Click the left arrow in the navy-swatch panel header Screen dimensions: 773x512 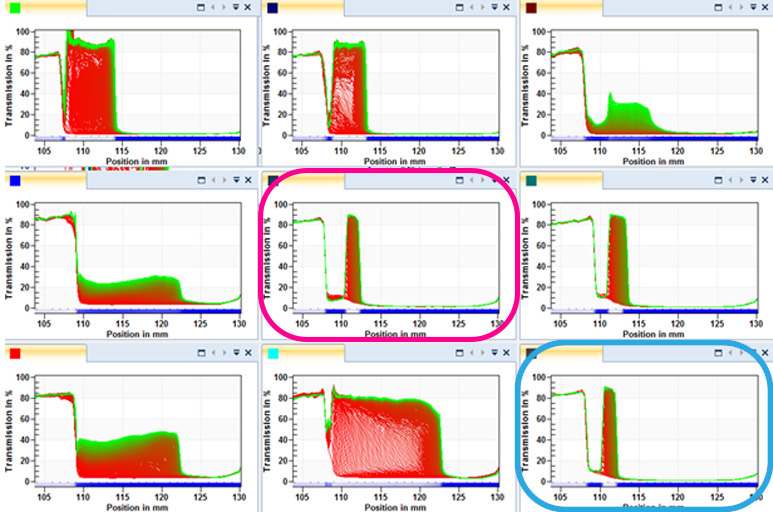click(x=471, y=7)
